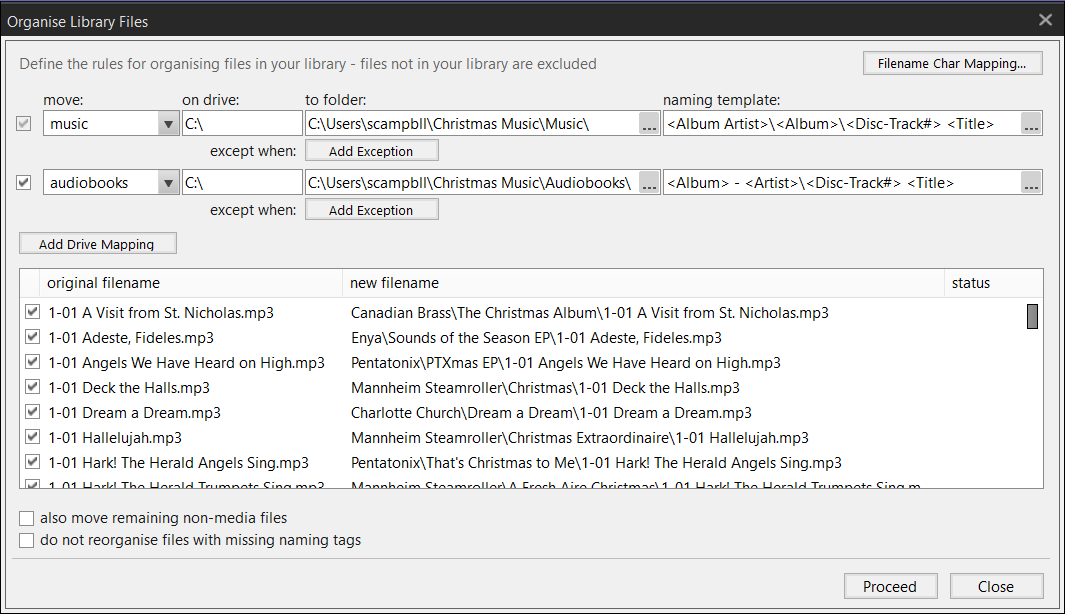
Task: Add Exception for the audiobooks rule
Action: point(371,211)
